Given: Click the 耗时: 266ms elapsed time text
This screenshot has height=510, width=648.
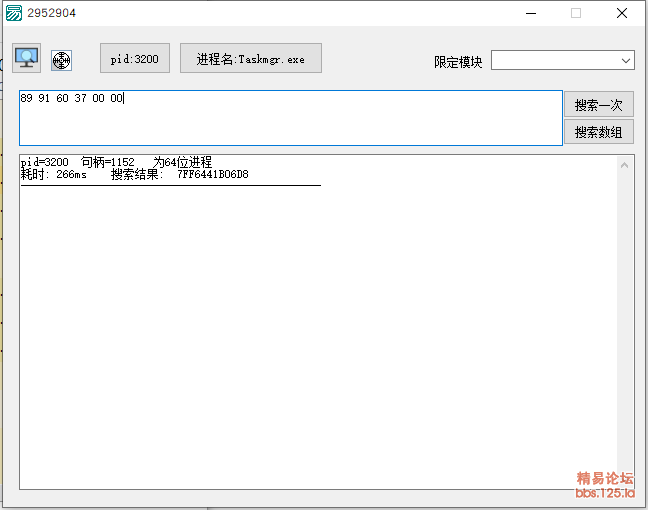Looking at the screenshot, I should [x=54, y=175].
